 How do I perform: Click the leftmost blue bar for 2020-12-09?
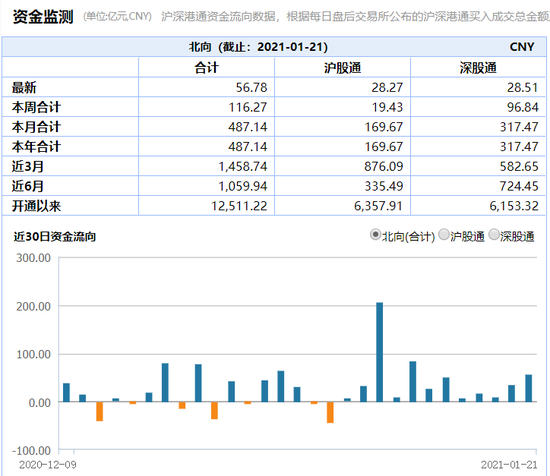point(66,393)
